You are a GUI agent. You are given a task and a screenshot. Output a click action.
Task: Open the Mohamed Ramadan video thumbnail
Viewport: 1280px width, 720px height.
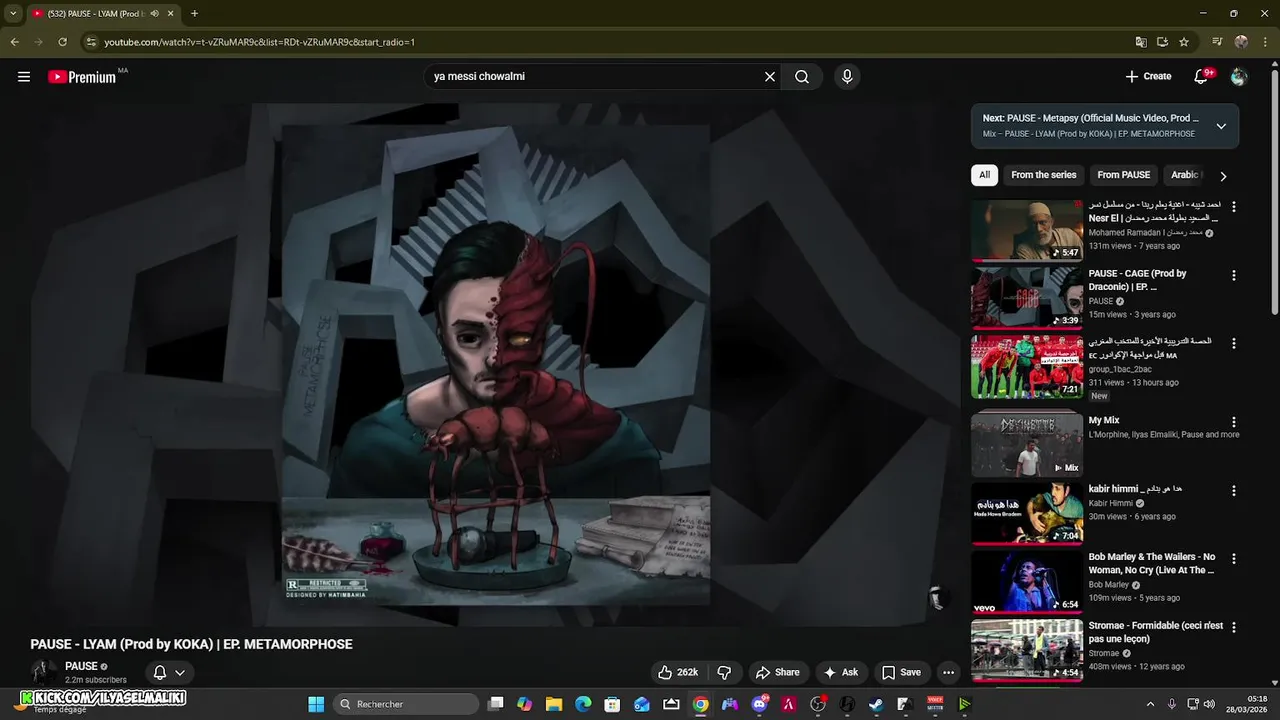1027,230
